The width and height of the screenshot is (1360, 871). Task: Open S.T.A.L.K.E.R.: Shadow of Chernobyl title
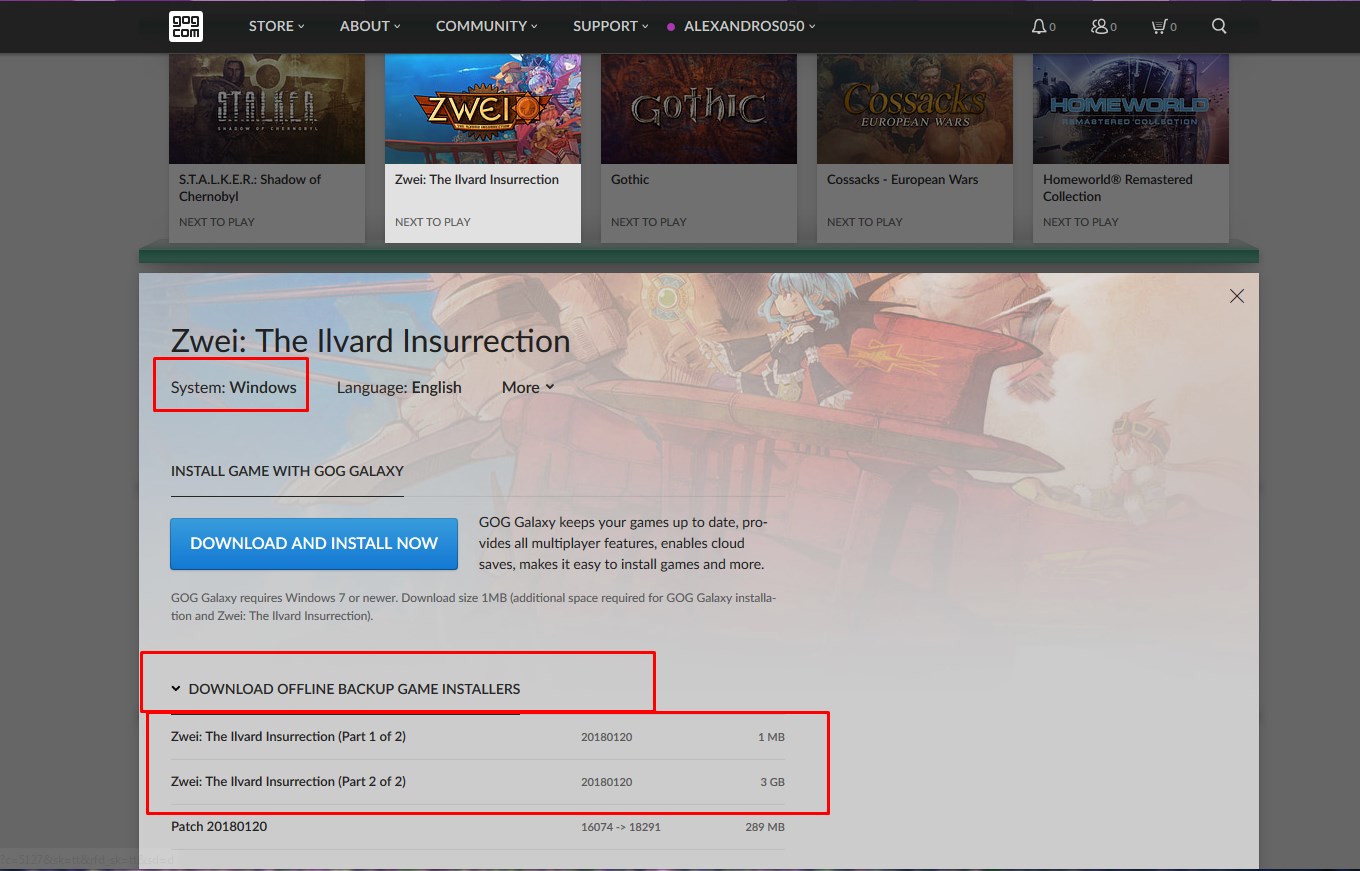point(250,188)
